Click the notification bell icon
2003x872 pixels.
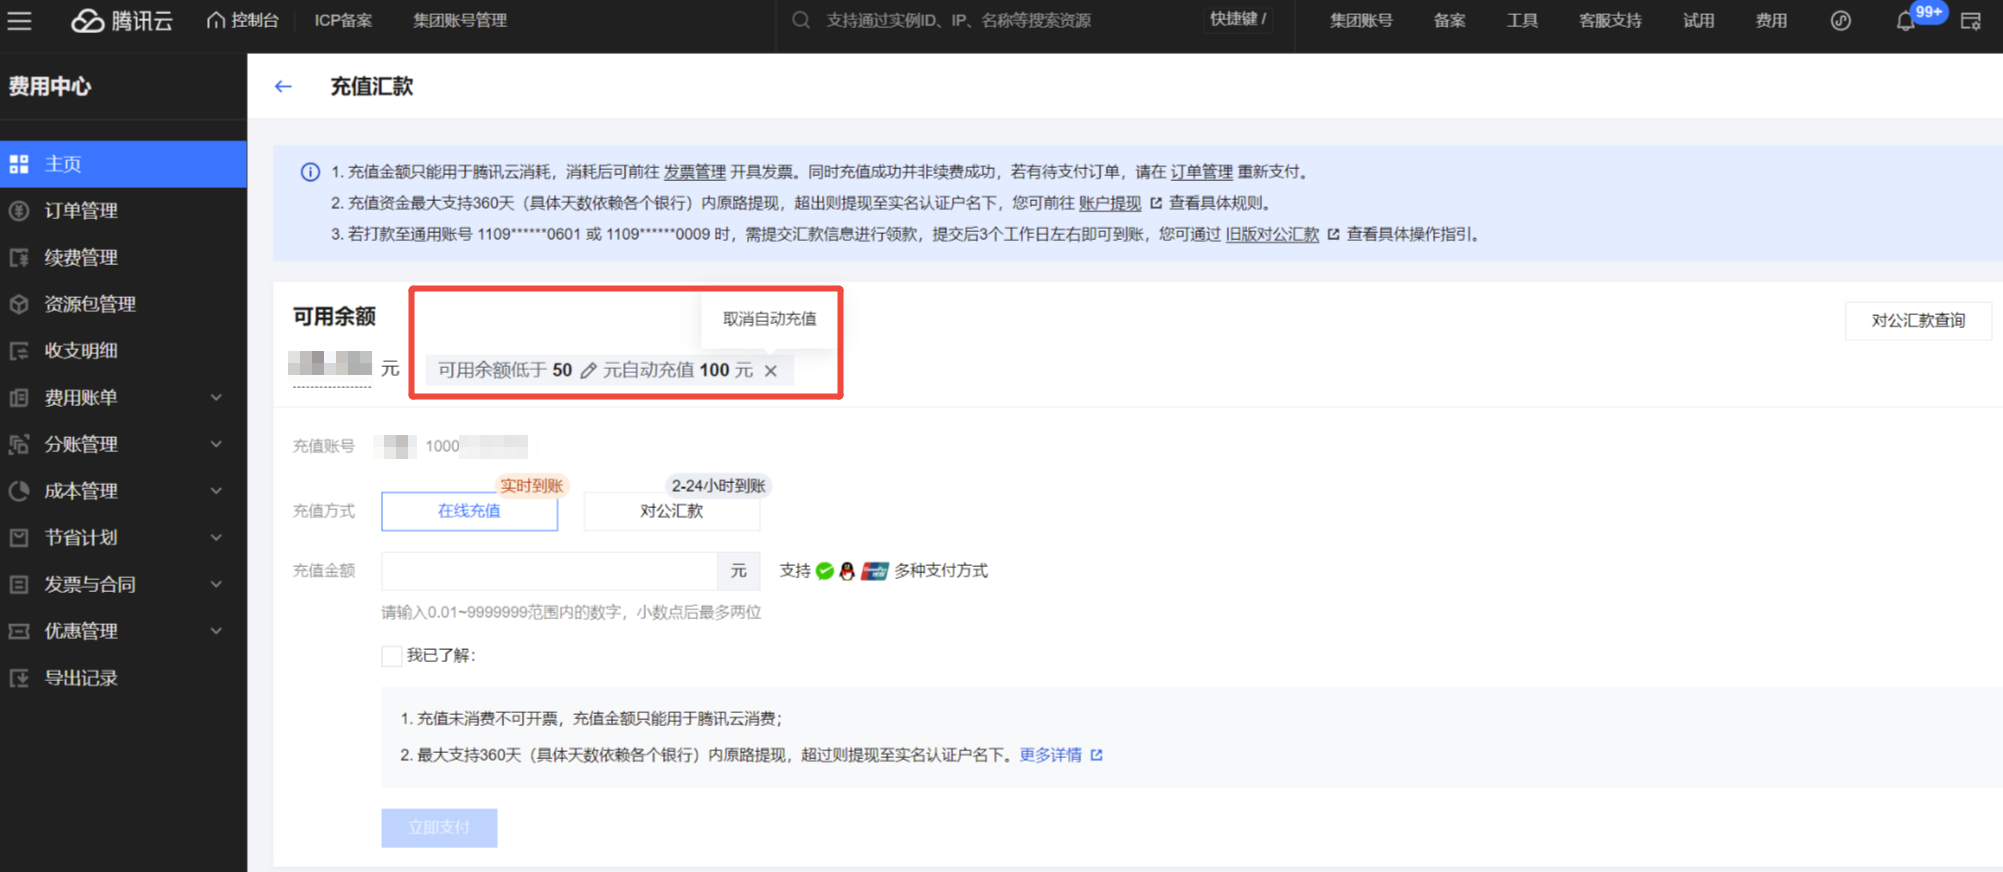click(1905, 21)
